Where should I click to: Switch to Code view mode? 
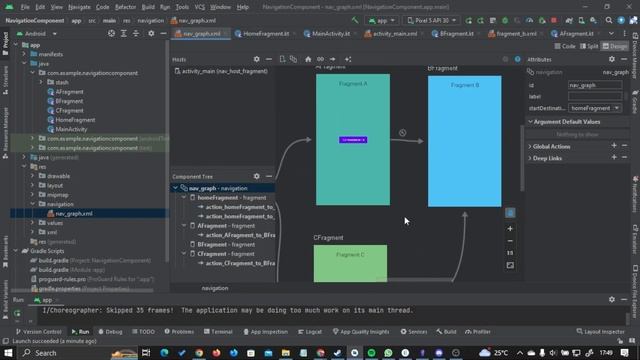565,46
